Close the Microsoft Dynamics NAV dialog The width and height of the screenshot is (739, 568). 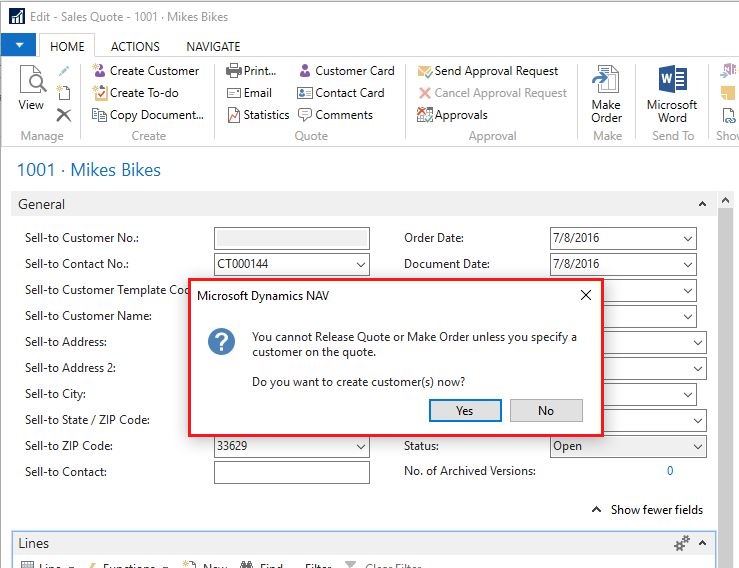(x=586, y=295)
